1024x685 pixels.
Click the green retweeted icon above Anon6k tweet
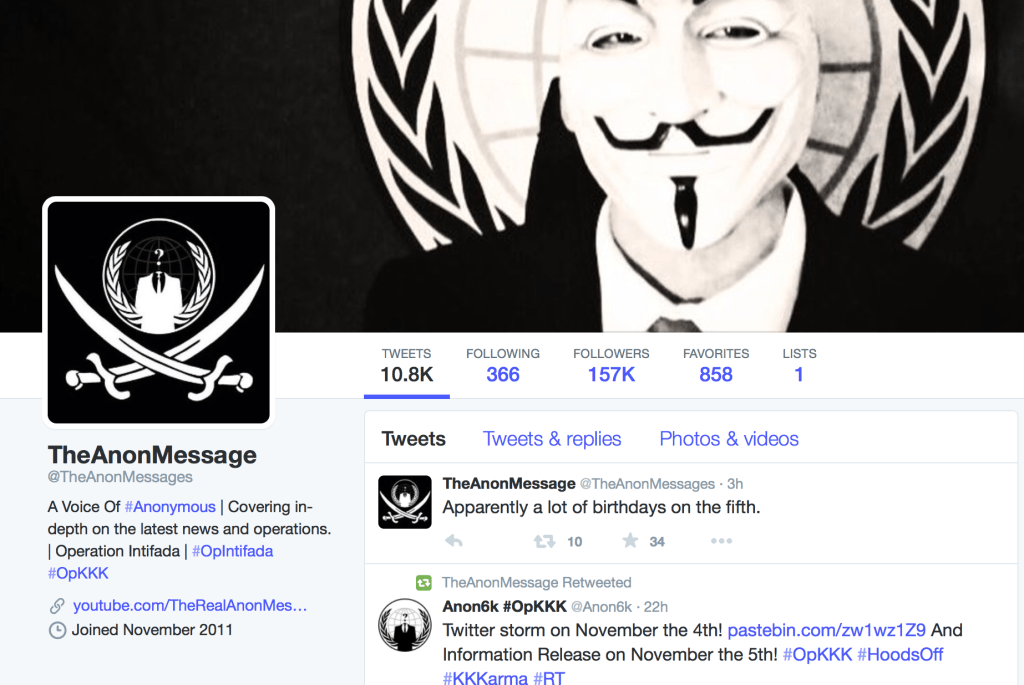tap(424, 582)
